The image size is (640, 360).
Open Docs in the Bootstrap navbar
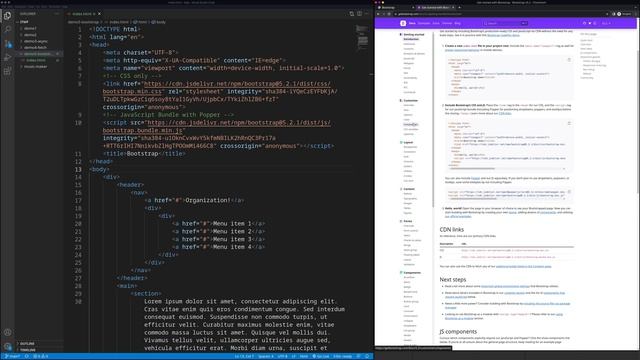(412, 23)
